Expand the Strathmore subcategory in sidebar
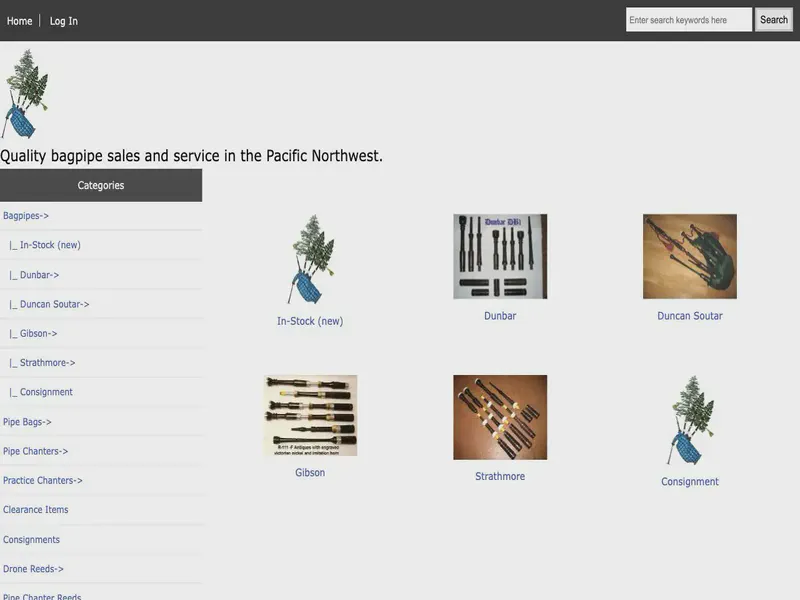This screenshot has height=600, width=800. tap(47, 363)
